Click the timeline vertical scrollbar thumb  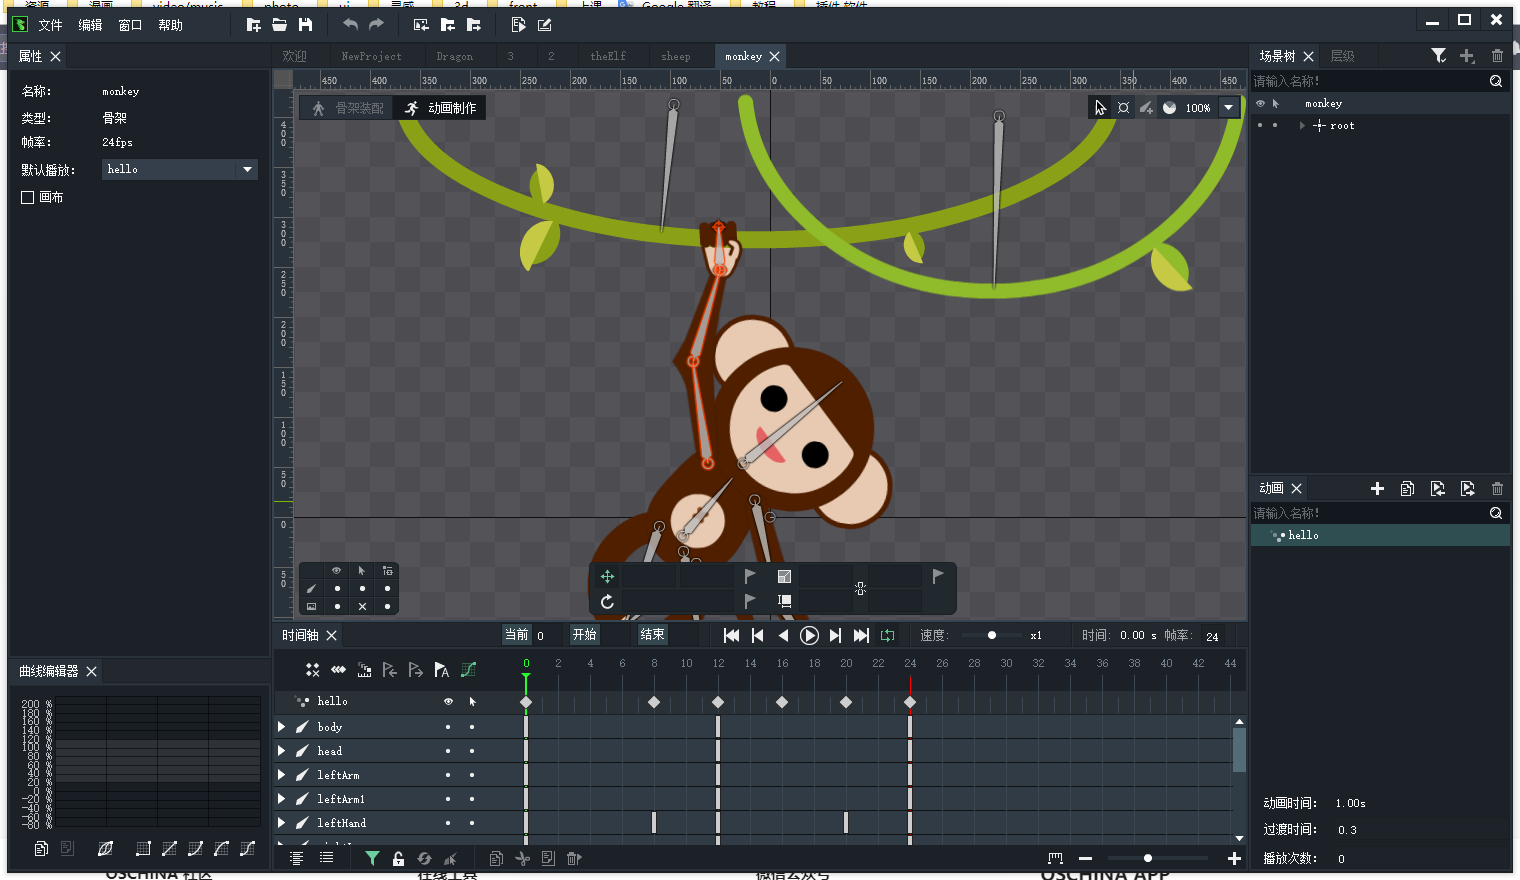(x=1239, y=749)
